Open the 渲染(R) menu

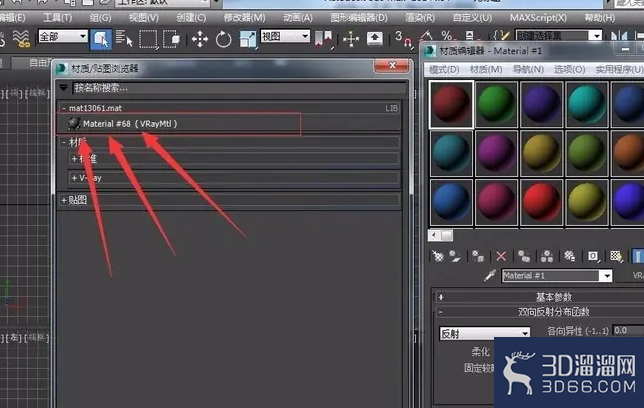tap(420, 18)
